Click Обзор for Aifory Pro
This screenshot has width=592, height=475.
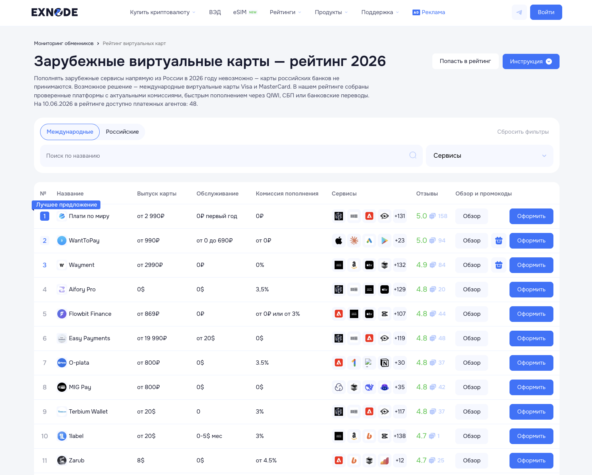[472, 289]
